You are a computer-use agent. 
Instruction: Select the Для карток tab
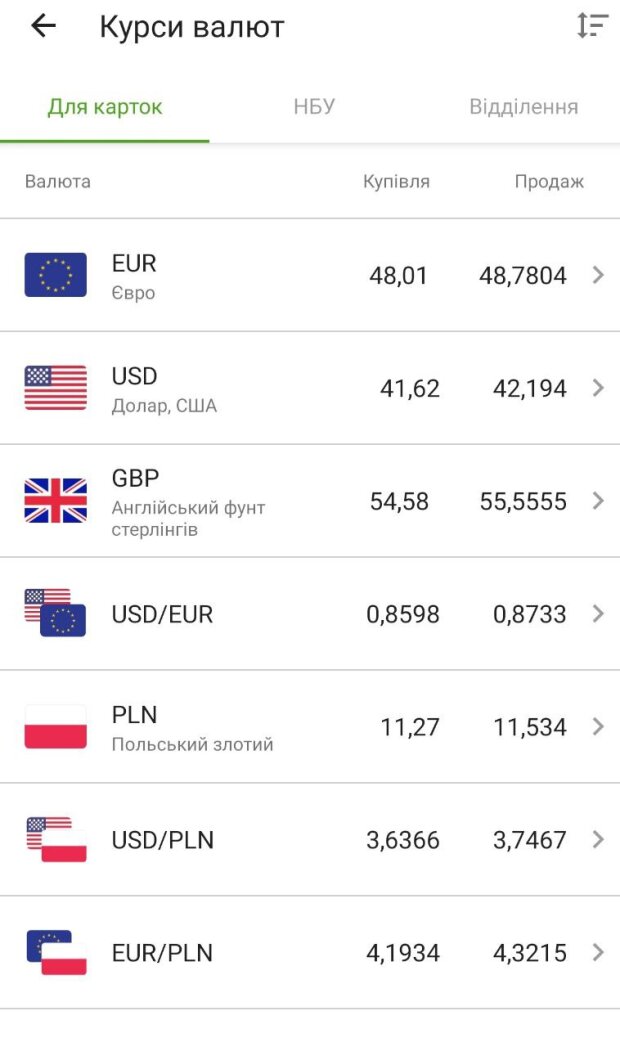tap(105, 107)
